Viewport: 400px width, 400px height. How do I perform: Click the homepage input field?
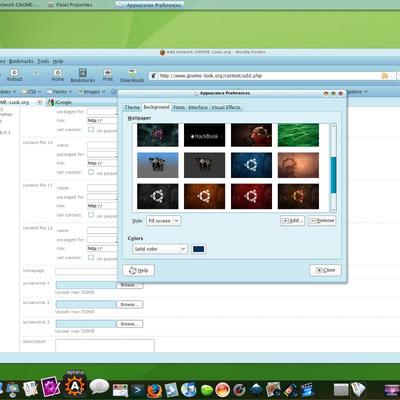tap(86, 271)
